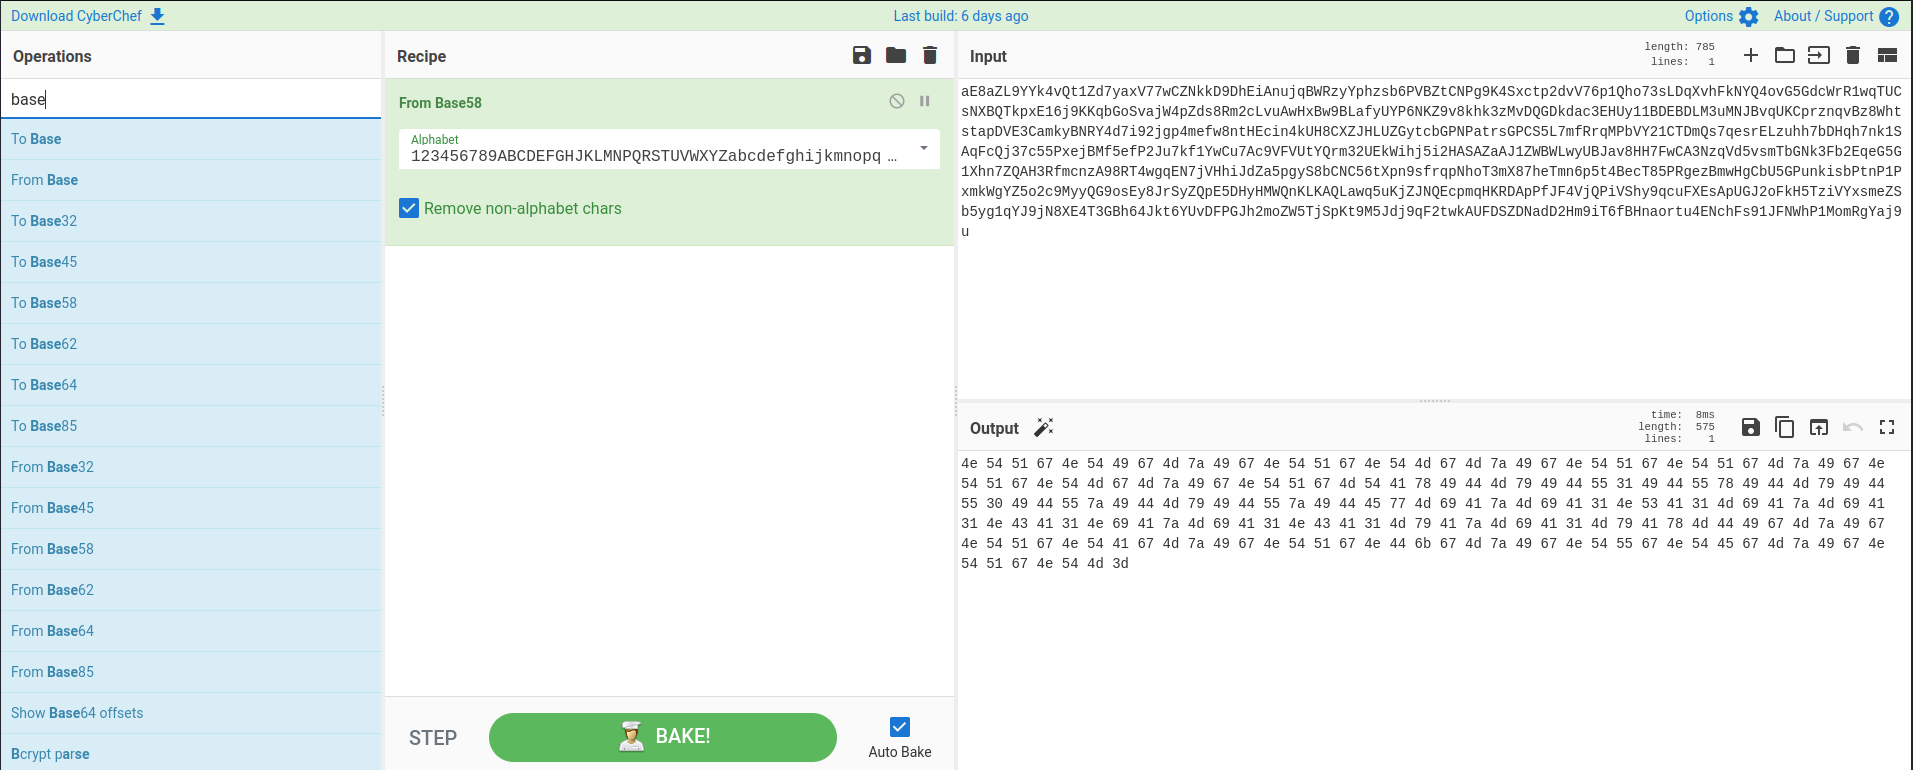Toggle the Auto Bake checkbox
Screen dimensions: 1913x770
point(900,727)
